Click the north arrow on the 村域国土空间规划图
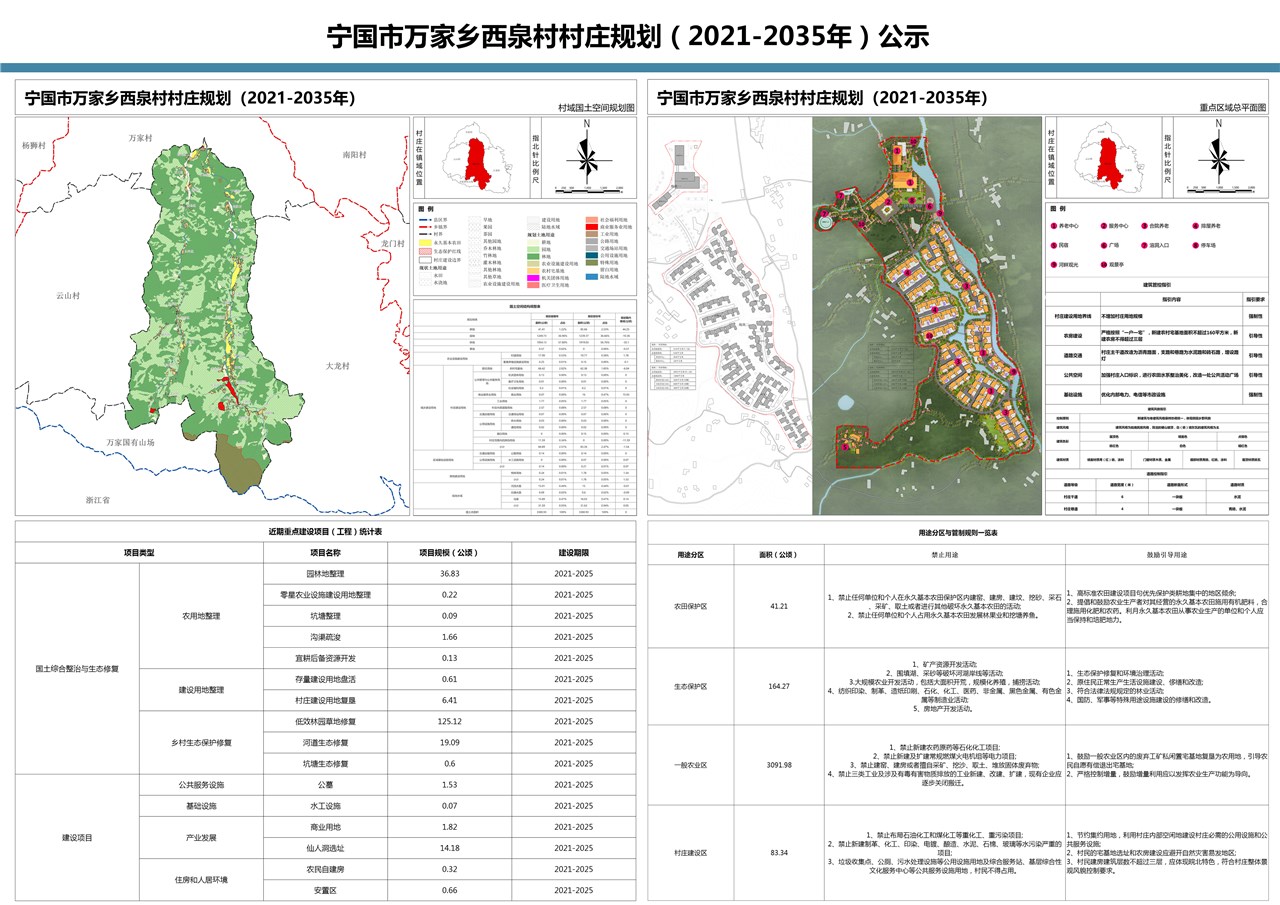The height and width of the screenshot is (905, 1280). 587,152
